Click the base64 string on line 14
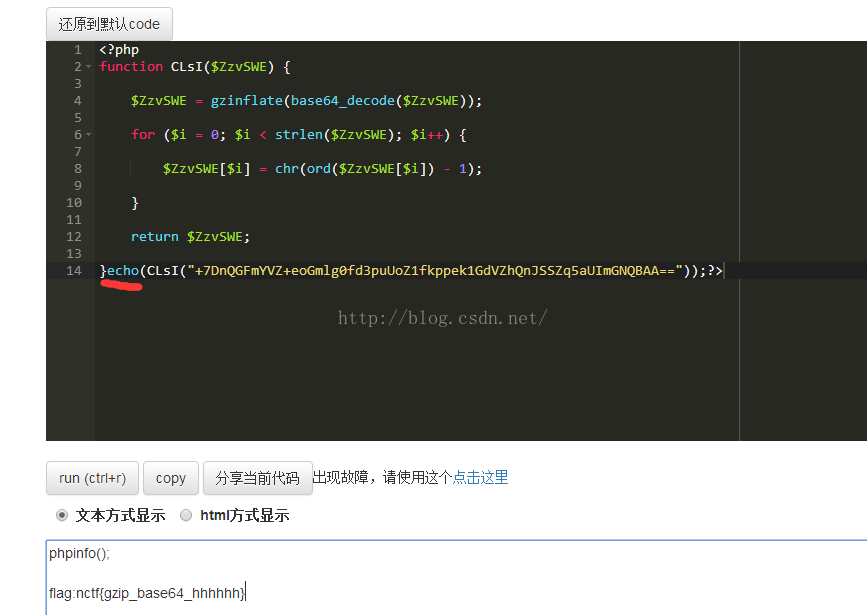 pos(435,270)
